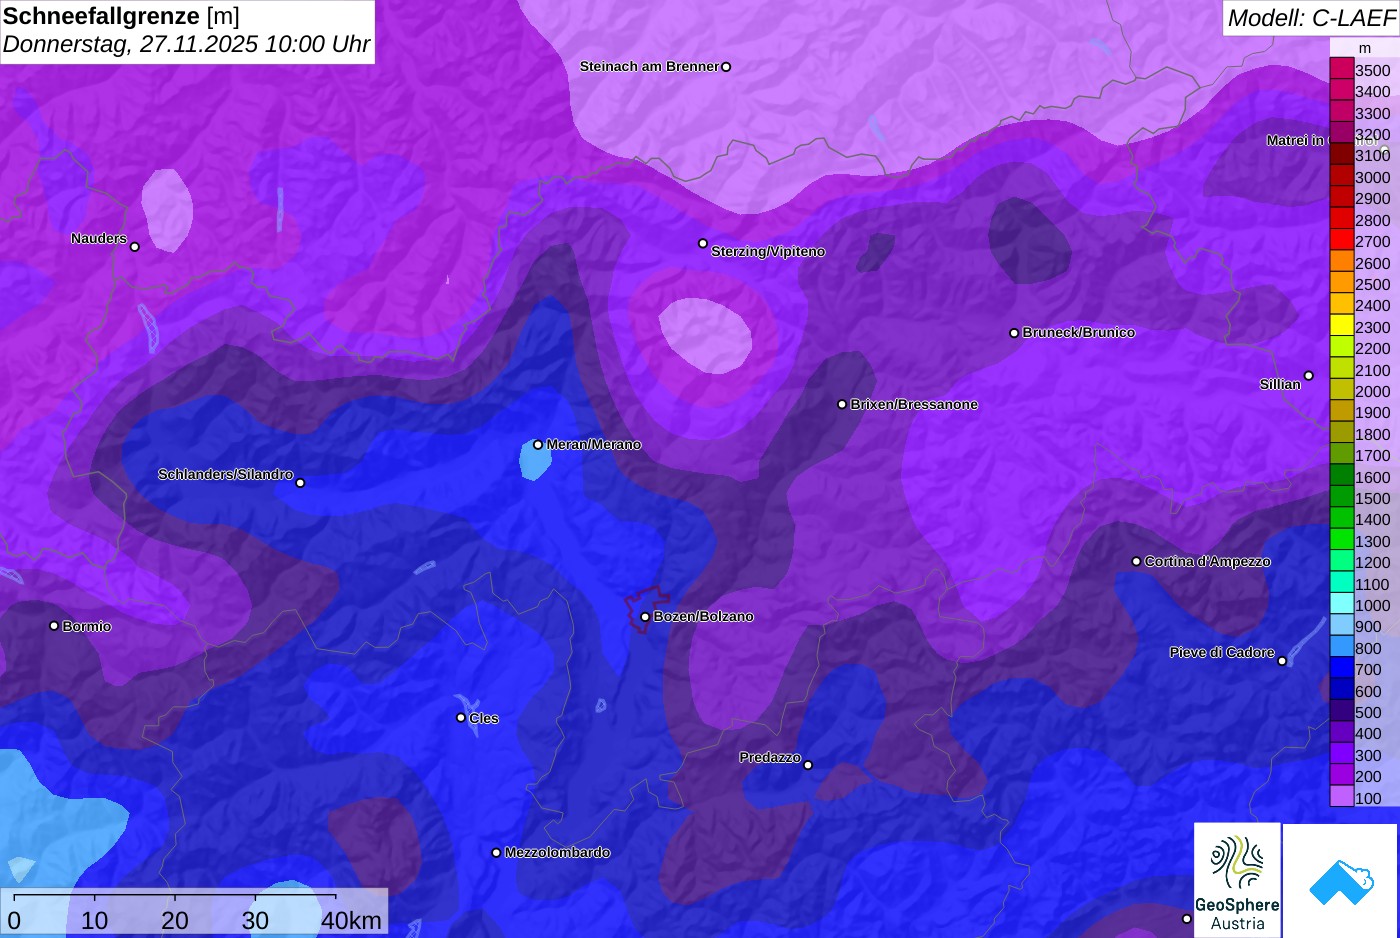Click the Schneefallgrenze [m] title
The width and height of the screenshot is (1400, 938).
(121, 16)
